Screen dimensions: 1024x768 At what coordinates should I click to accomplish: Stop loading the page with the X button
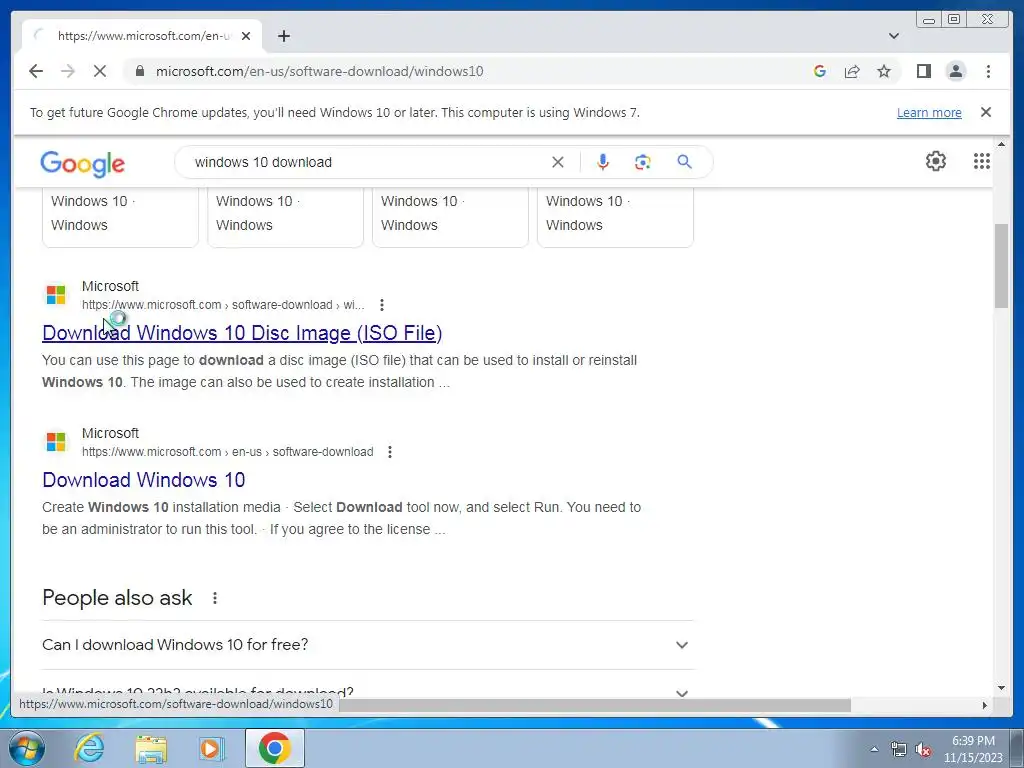[100, 71]
